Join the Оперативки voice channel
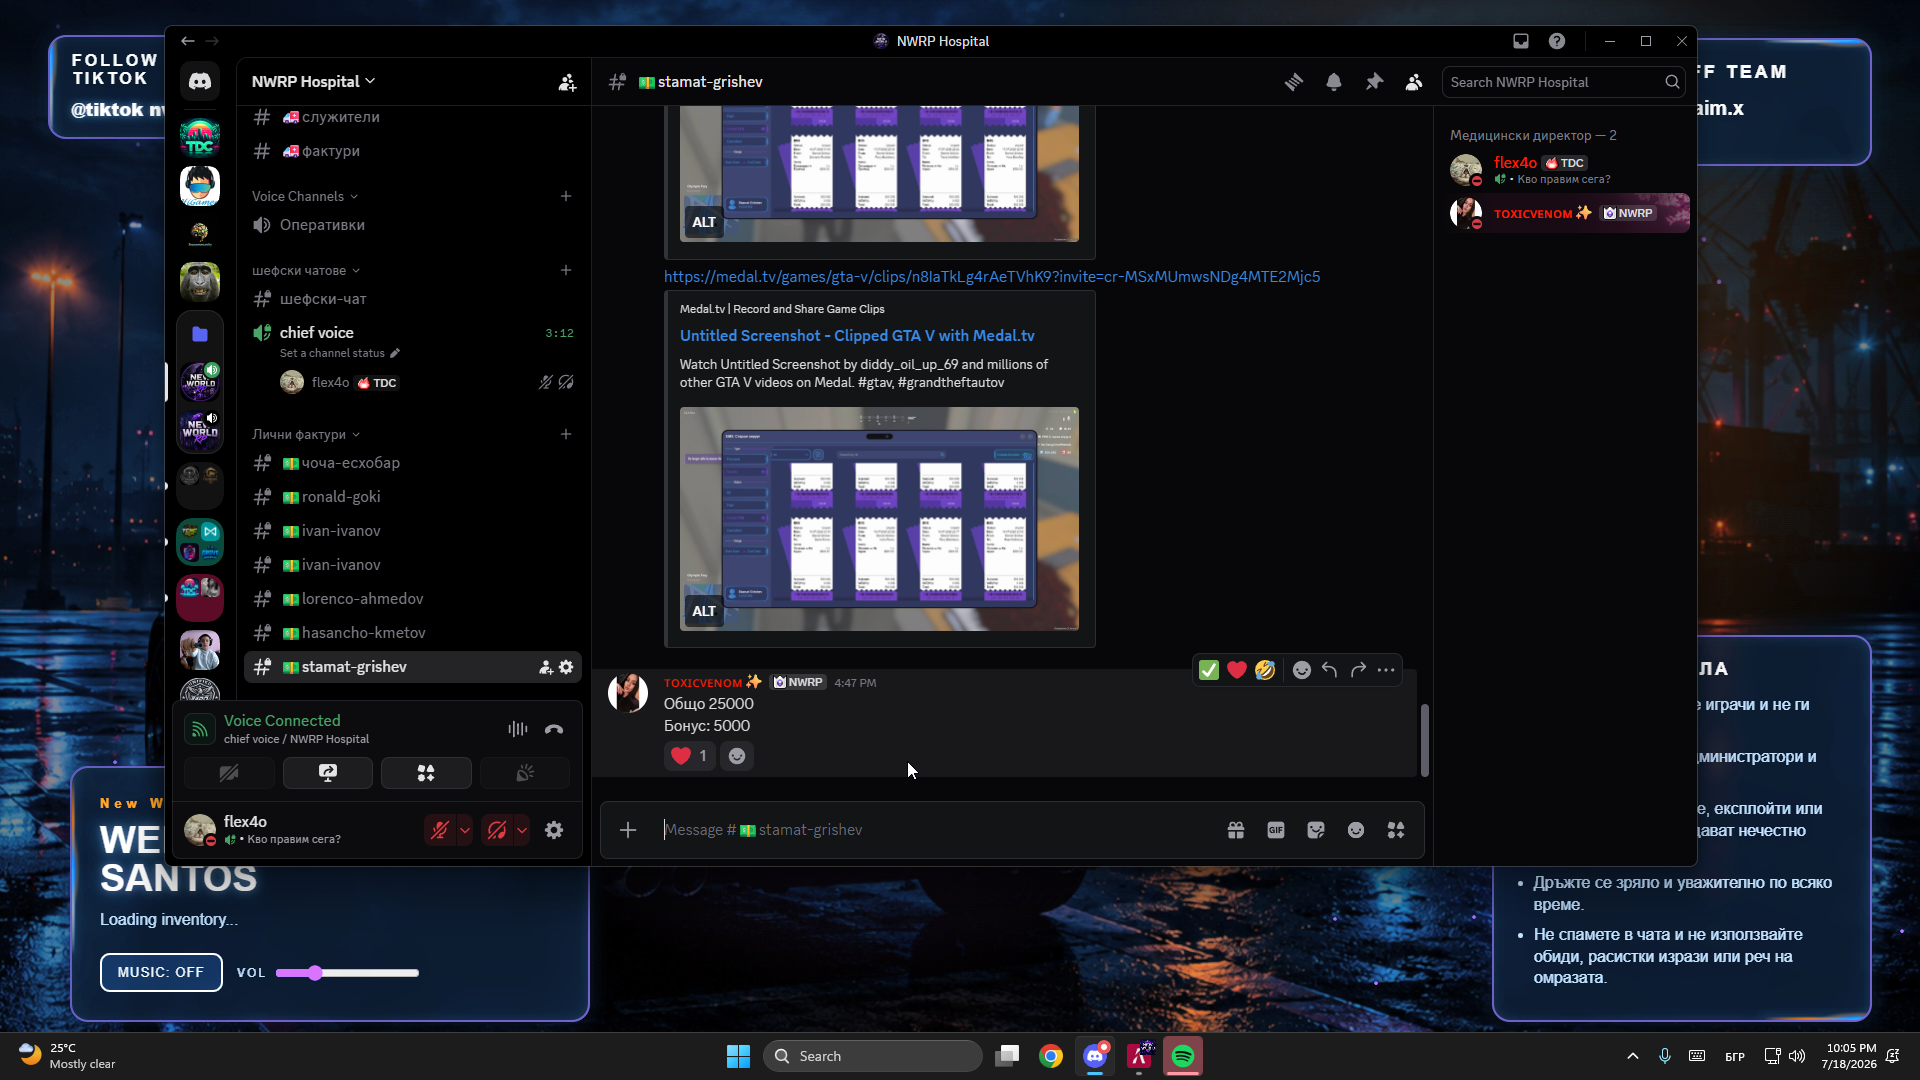 (413, 225)
